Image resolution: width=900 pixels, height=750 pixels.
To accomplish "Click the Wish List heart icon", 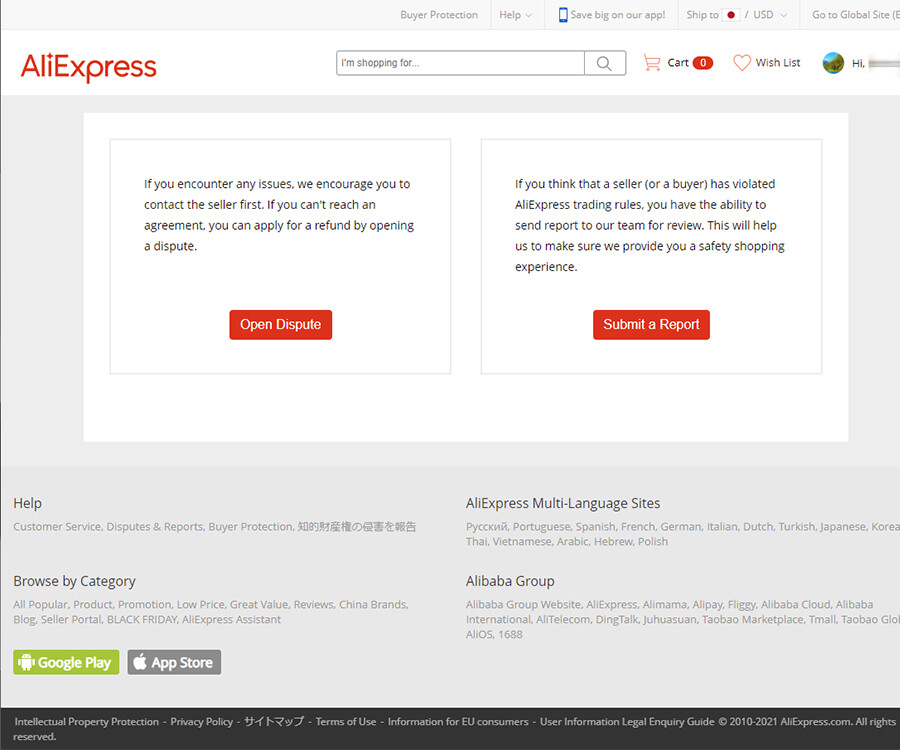I will coord(742,63).
